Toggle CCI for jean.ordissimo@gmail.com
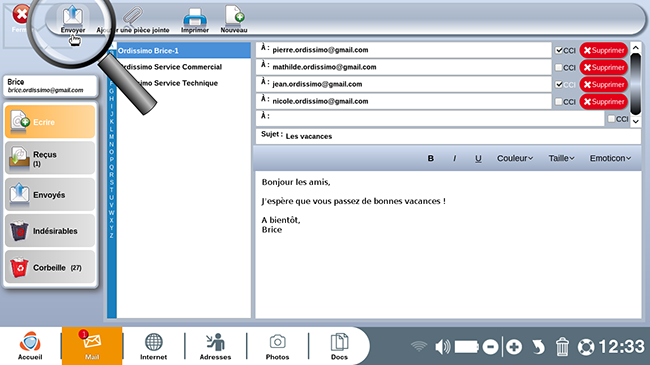Screen dimensions: 650x365 (559, 84)
